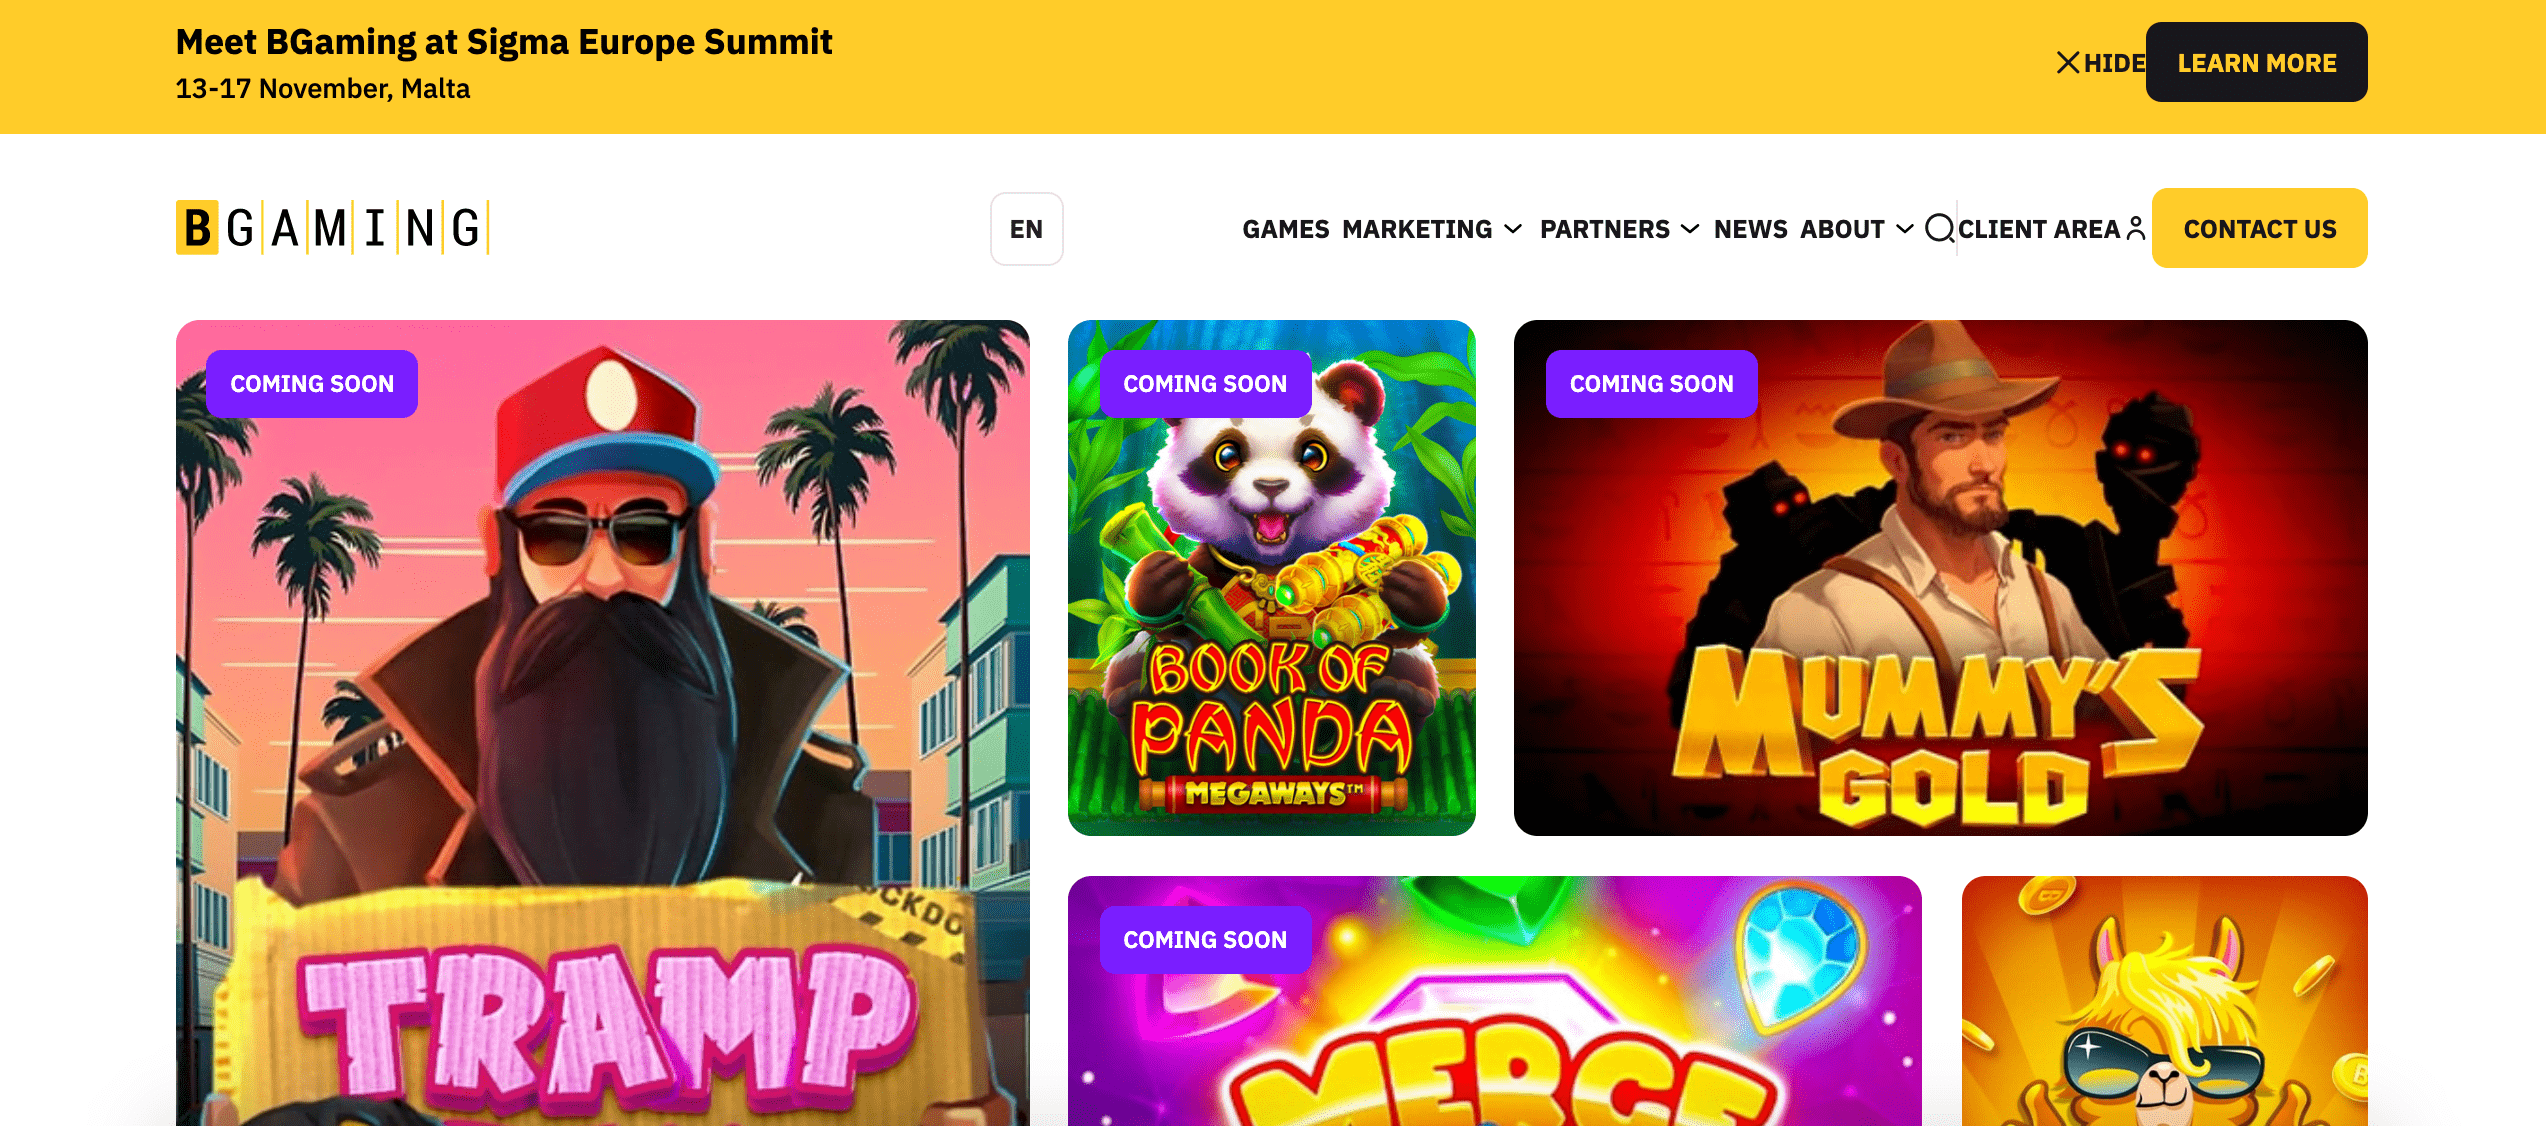Open the Games menu item
Image resolution: width=2546 pixels, height=1126 pixels.
click(x=1285, y=229)
